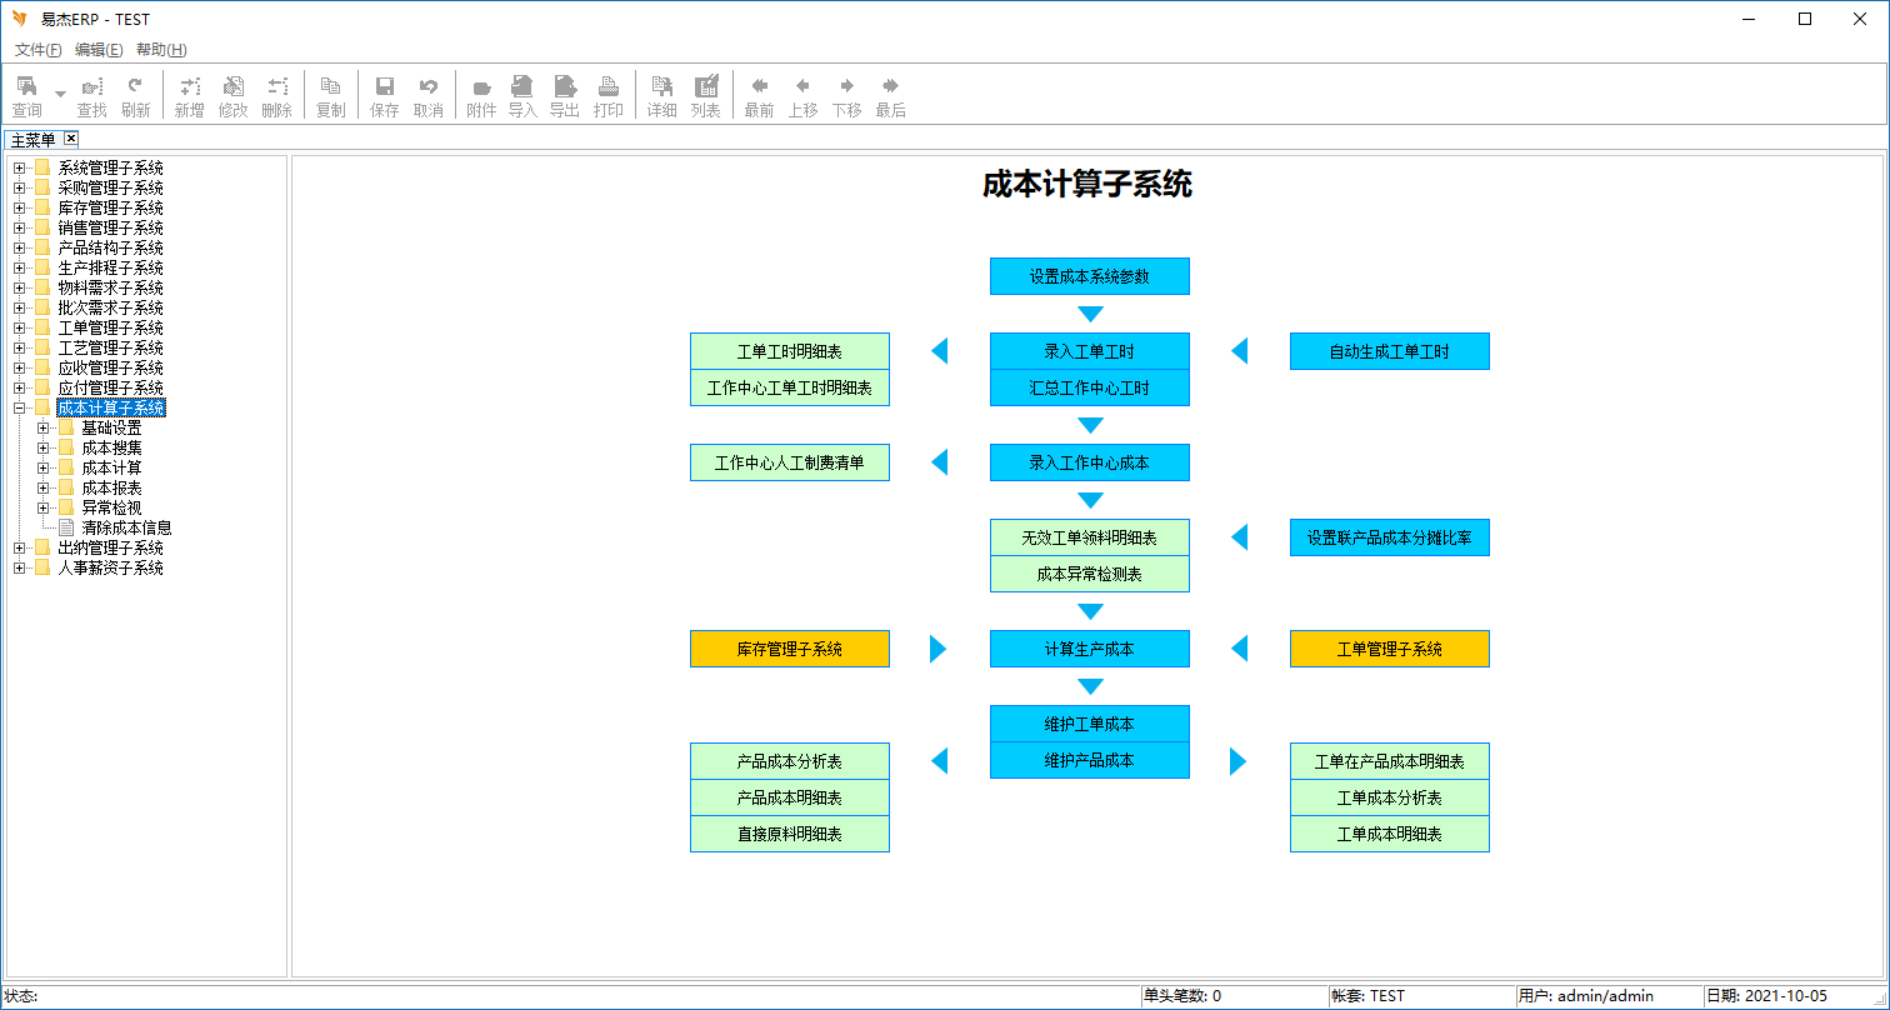This screenshot has height=1010, width=1890.
Task: Click the 录入工作中心成本 flowchart button
Action: click(1090, 463)
